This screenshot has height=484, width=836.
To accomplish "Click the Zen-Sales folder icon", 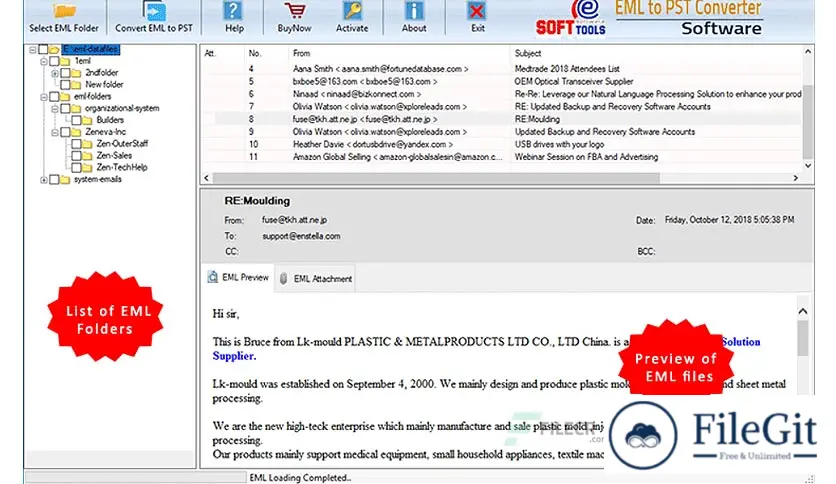I will [87, 155].
